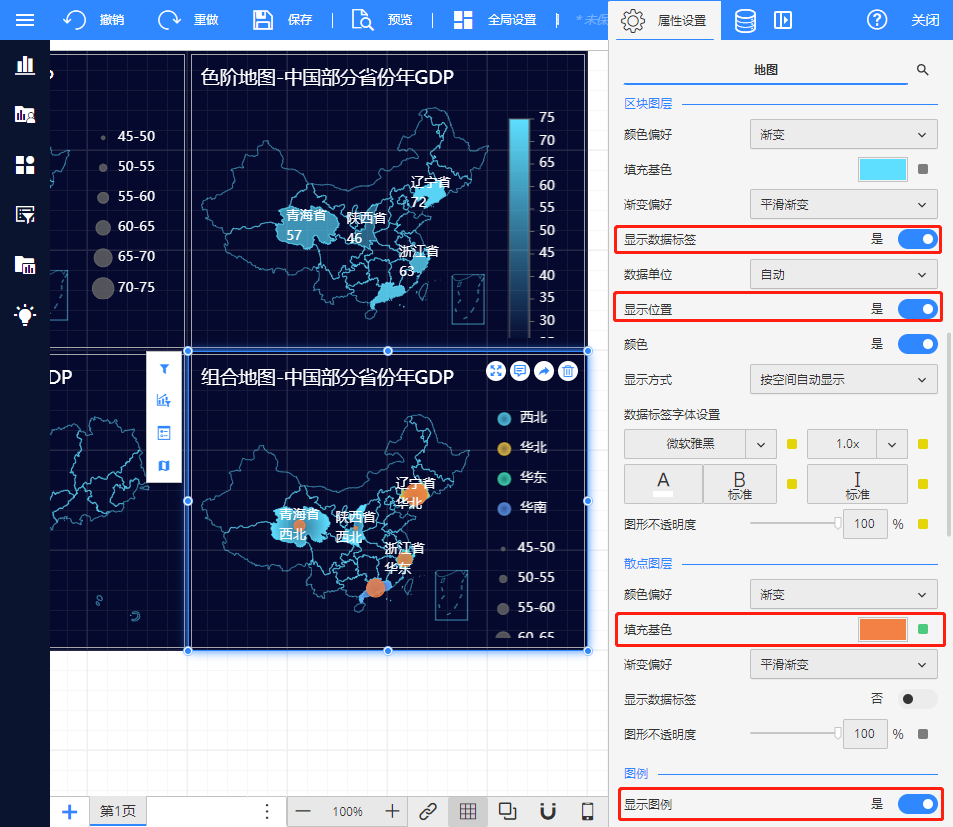Viewport: 953px width, 827px height.
Task: Click the trash icon on 组合地图 chart
Action: tap(568, 371)
